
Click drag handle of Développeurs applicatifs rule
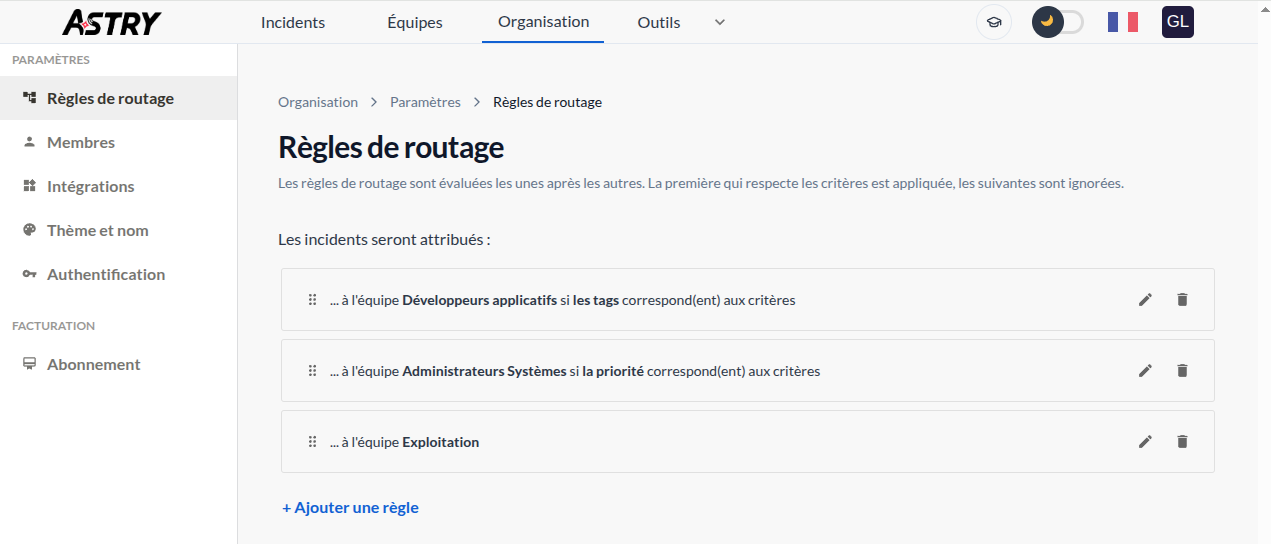tap(312, 299)
